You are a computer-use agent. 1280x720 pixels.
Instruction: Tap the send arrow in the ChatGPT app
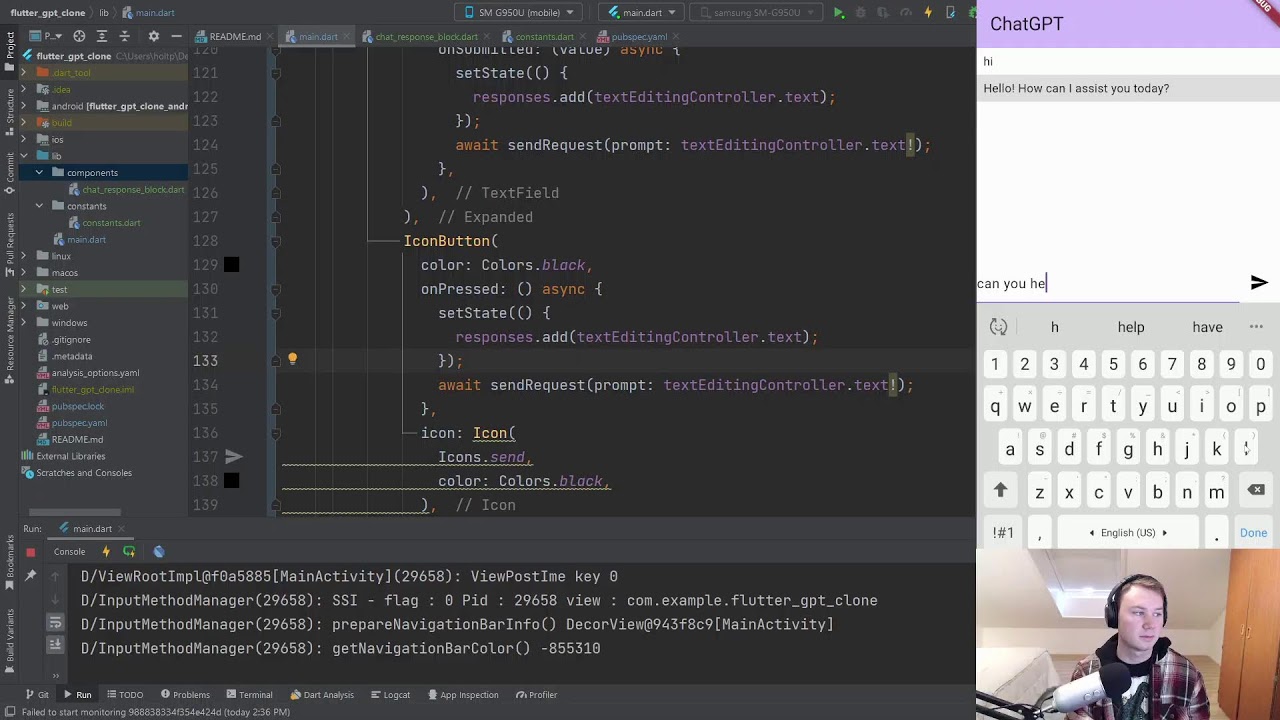[x=1259, y=283]
